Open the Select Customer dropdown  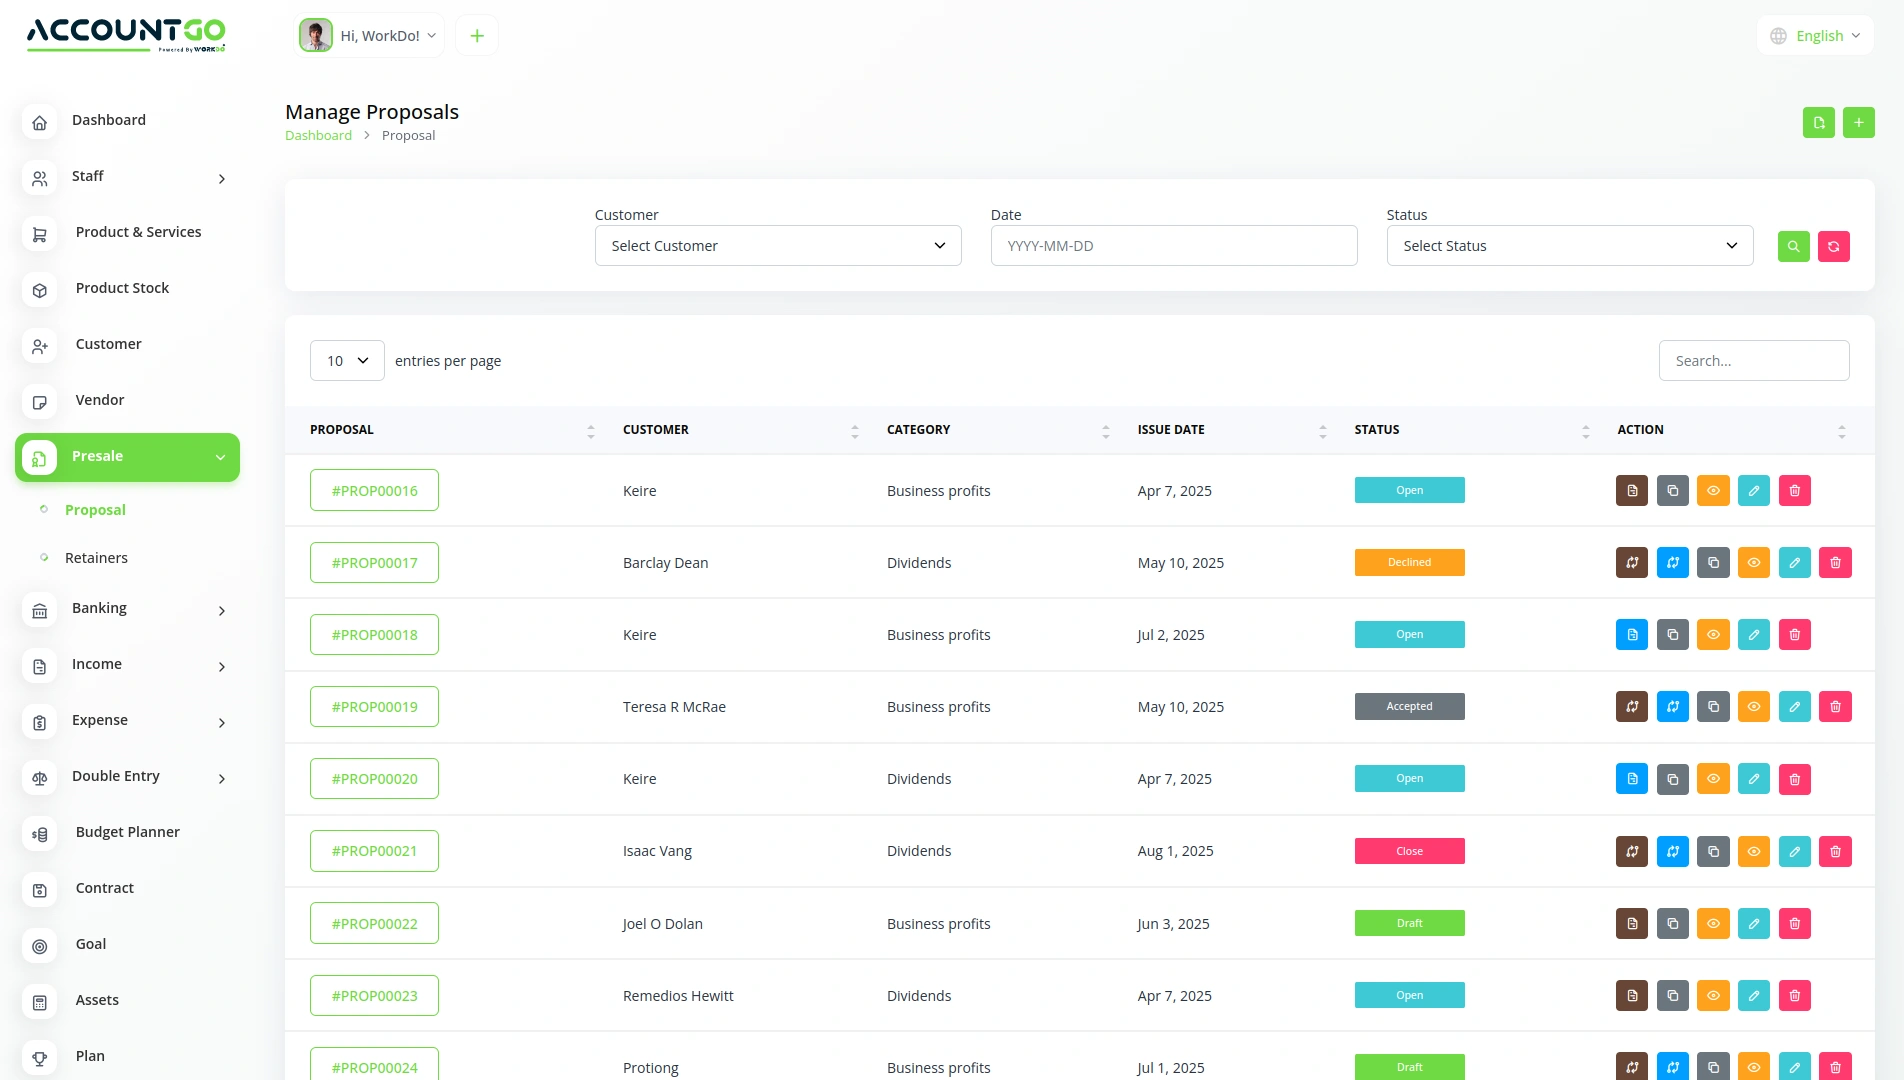pos(777,246)
